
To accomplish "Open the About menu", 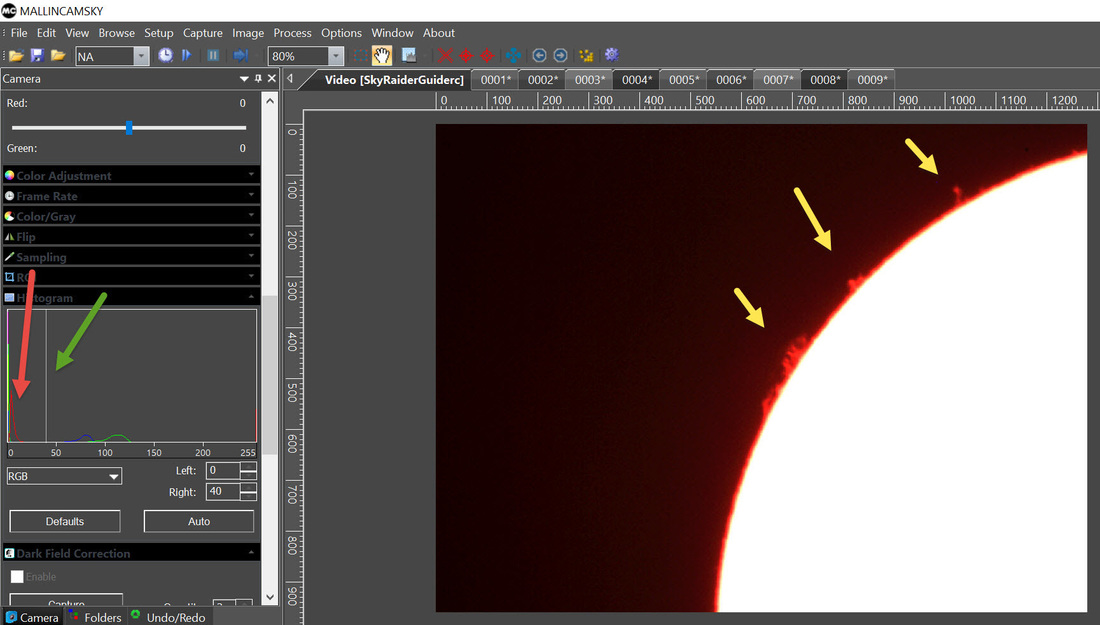I will click(x=438, y=33).
